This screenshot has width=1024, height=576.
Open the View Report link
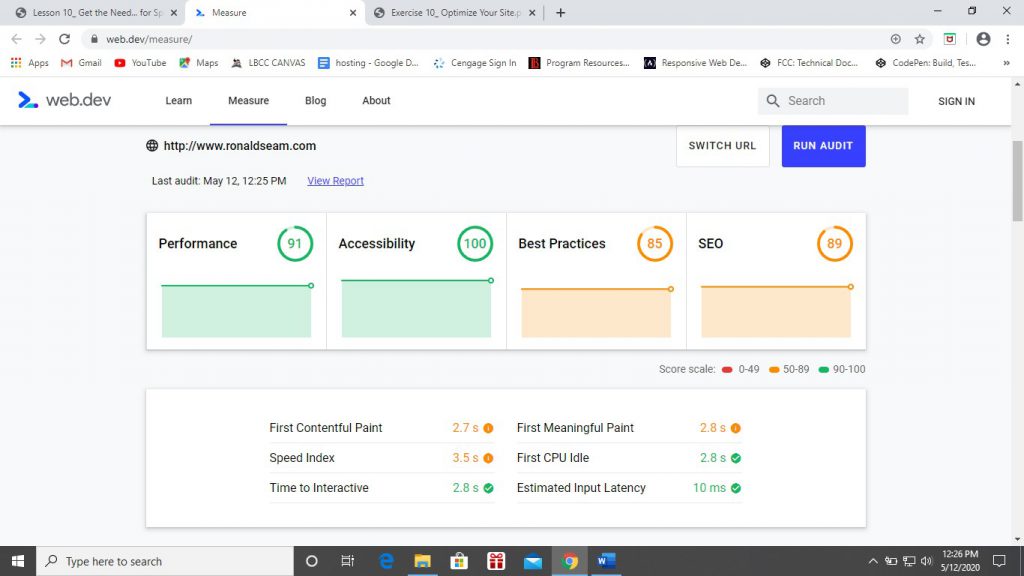coord(335,181)
